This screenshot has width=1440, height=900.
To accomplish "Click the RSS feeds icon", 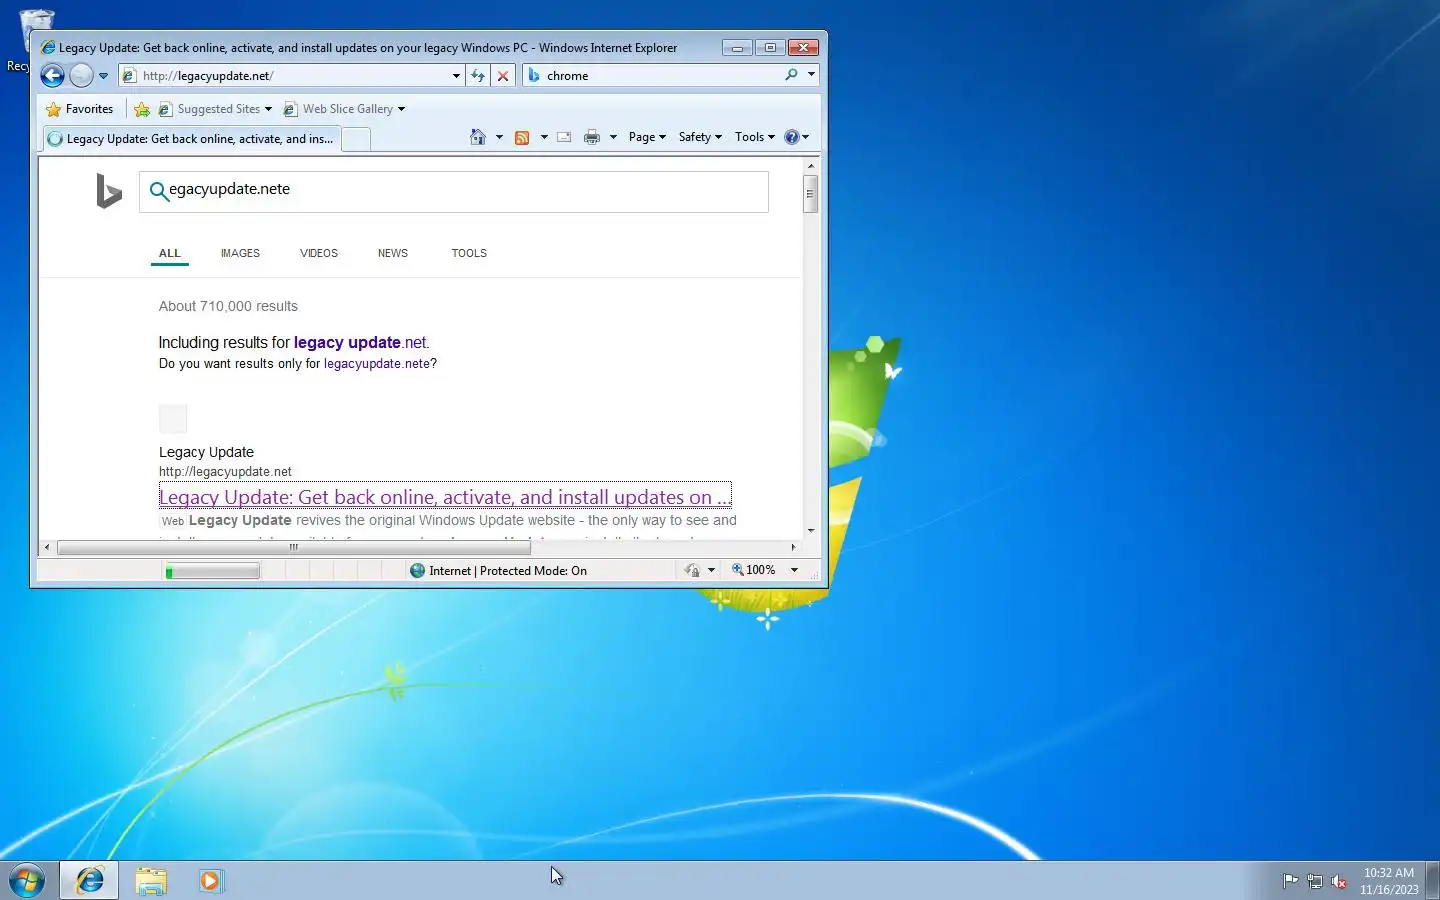I will coord(522,137).
